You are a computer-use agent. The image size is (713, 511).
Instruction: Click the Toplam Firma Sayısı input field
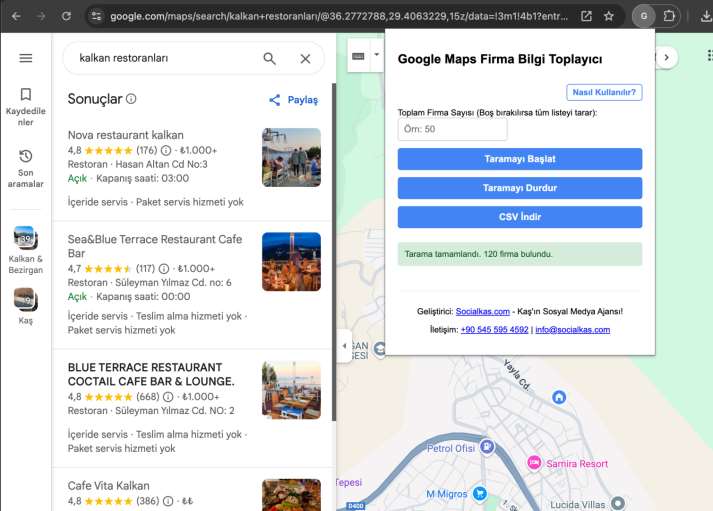point(452,129)
